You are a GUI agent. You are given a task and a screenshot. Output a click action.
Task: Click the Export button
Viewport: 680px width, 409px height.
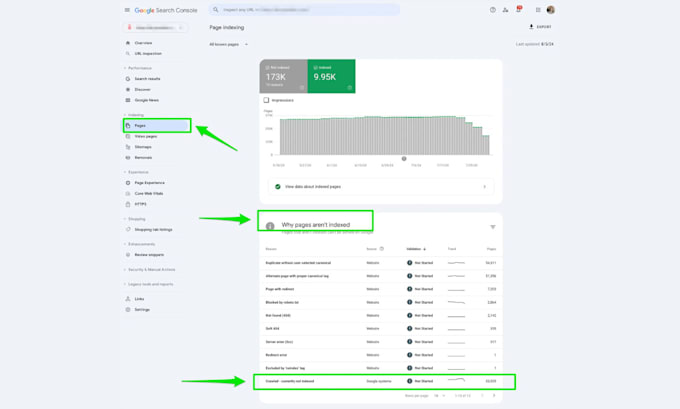pos(540,27)
